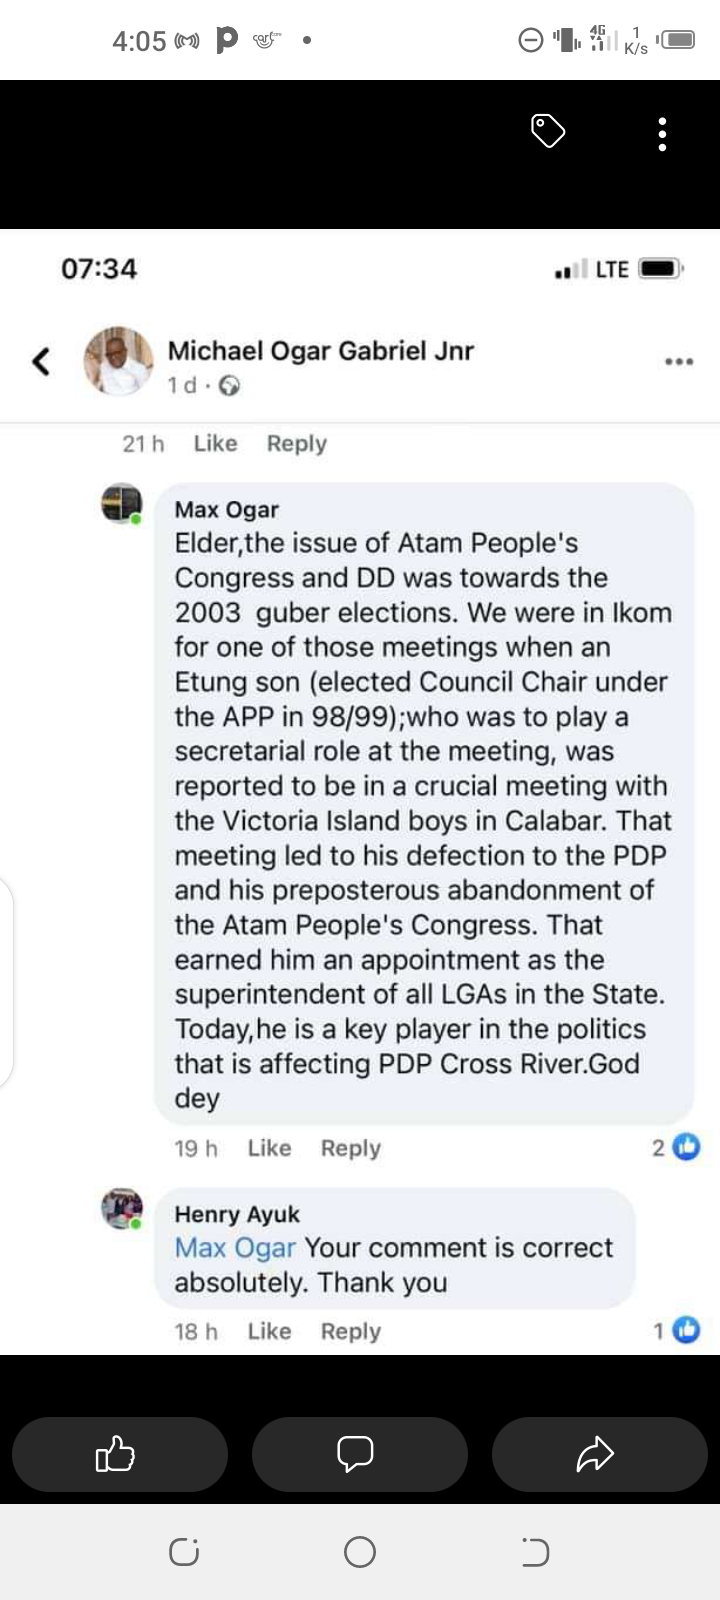The image size is (720, 1600).
Task: Open Michael Ogar Gabriel Jnr's profile picture
Action: coord(118,361)
